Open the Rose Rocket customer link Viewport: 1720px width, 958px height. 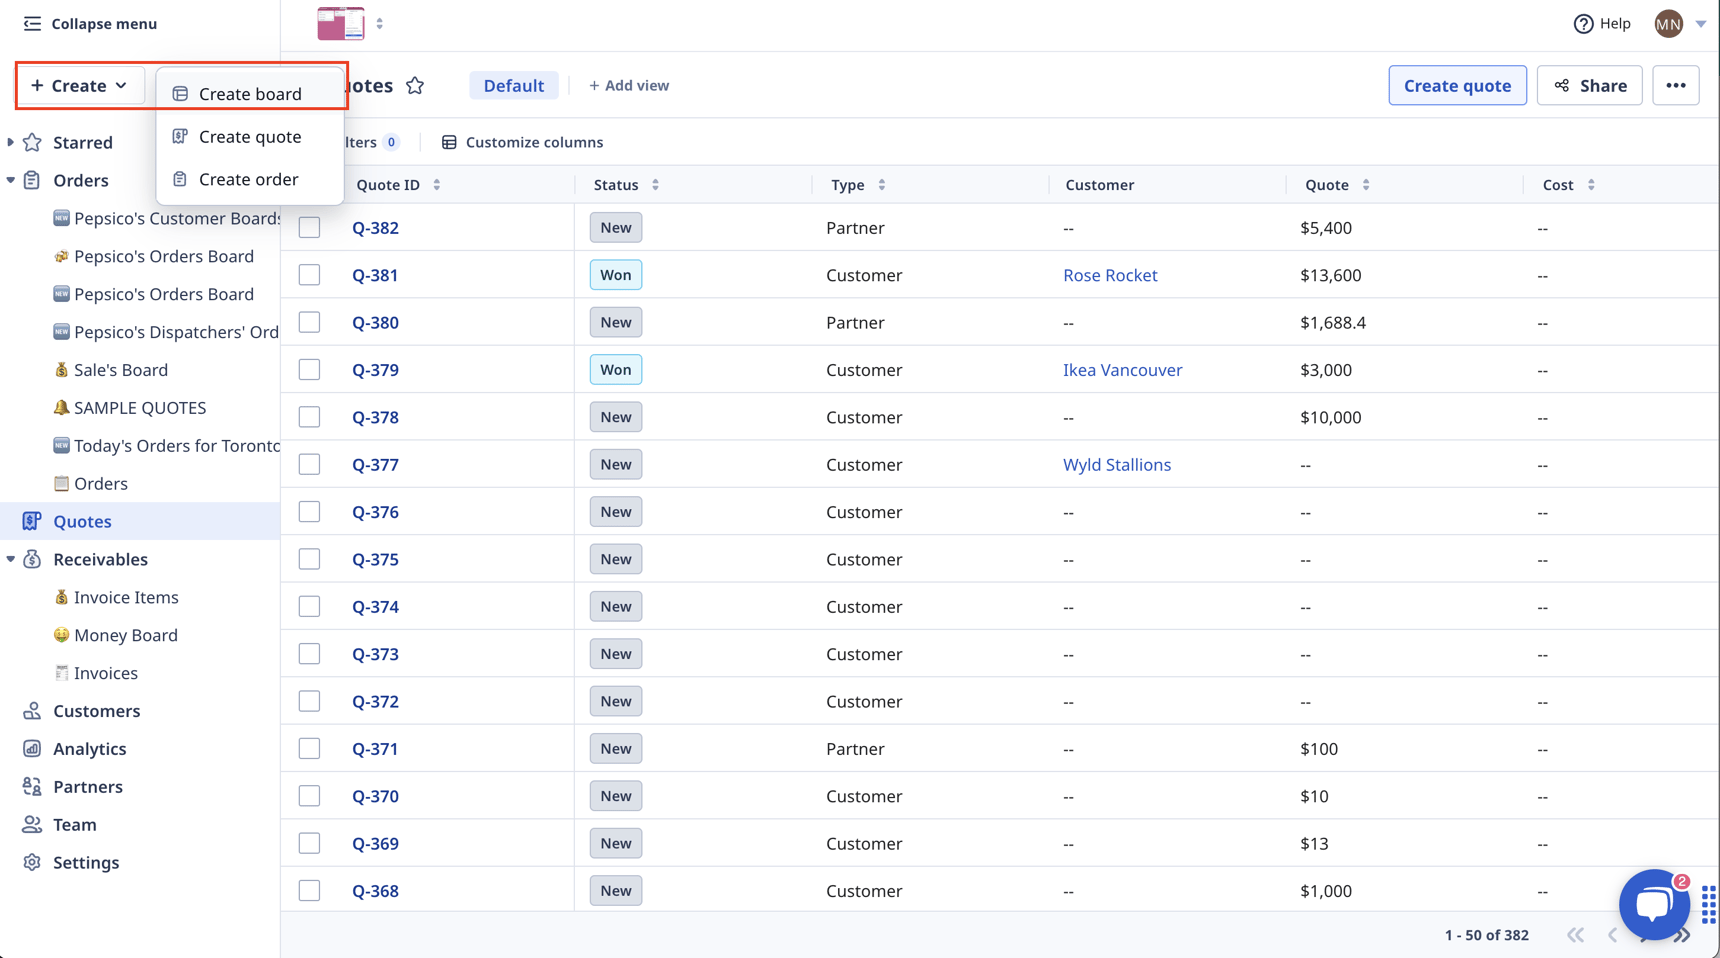click(x=1110, y=274)
